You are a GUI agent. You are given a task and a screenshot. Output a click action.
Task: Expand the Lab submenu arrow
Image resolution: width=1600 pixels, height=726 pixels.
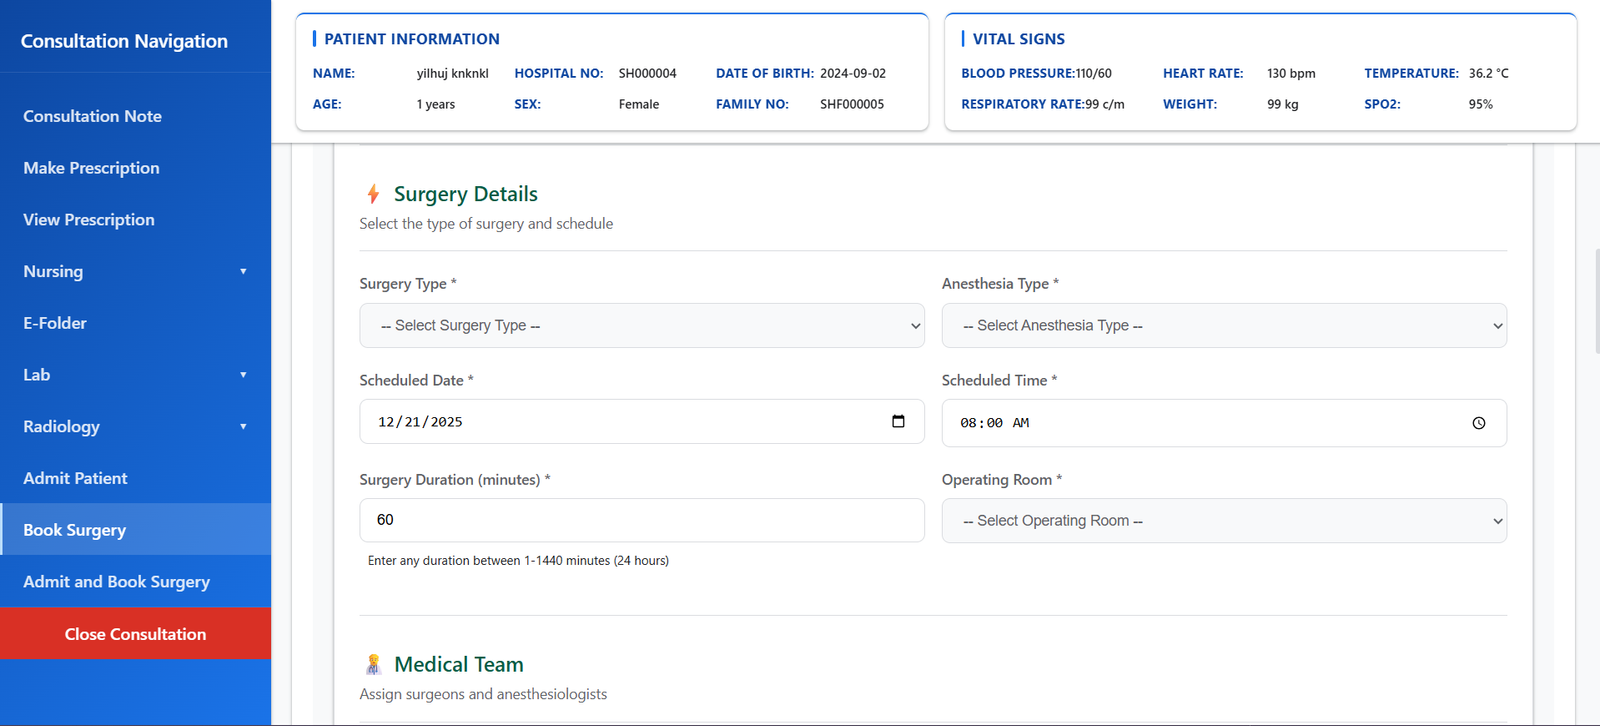(243, 375)
